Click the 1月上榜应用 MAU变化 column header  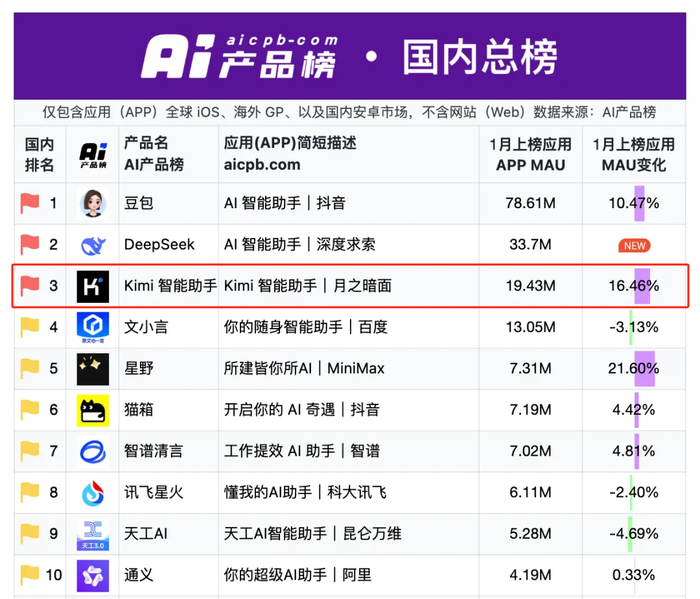point(633,154)
